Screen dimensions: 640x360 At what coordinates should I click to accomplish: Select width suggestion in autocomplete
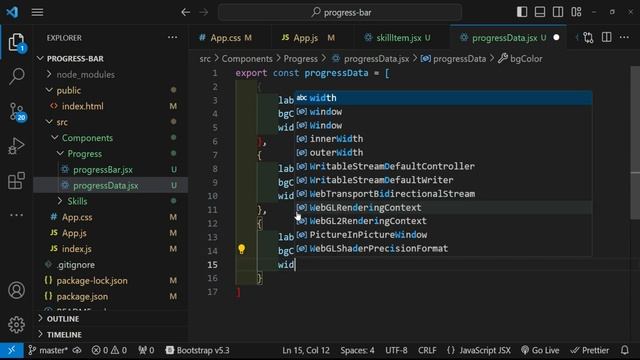pyautogui.click(x=444, y=98)
